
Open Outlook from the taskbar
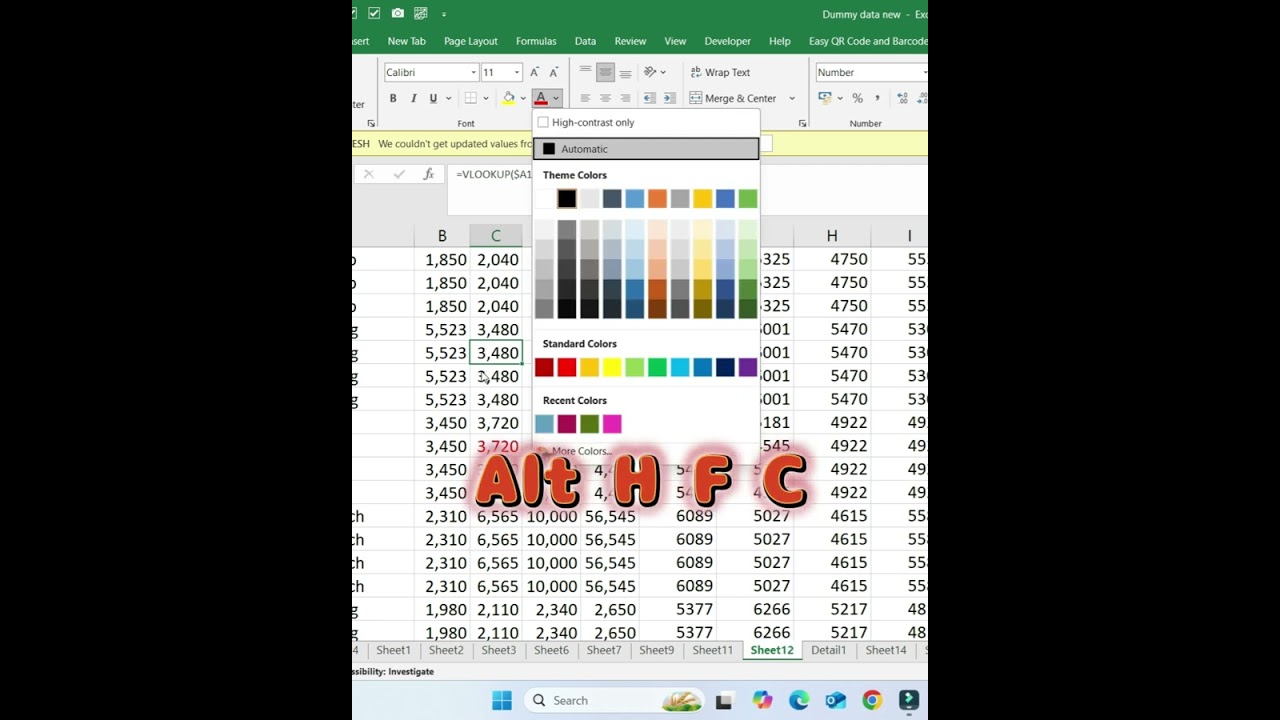(836, 701)
